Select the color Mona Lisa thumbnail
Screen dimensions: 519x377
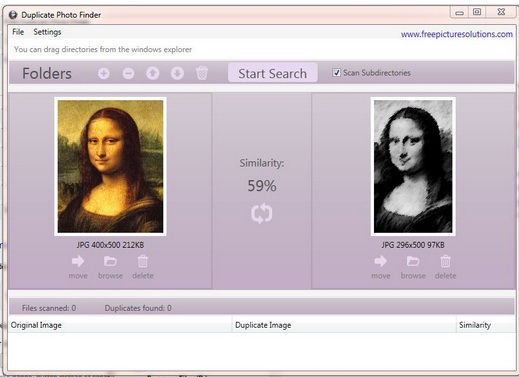(x=110, y=166)
